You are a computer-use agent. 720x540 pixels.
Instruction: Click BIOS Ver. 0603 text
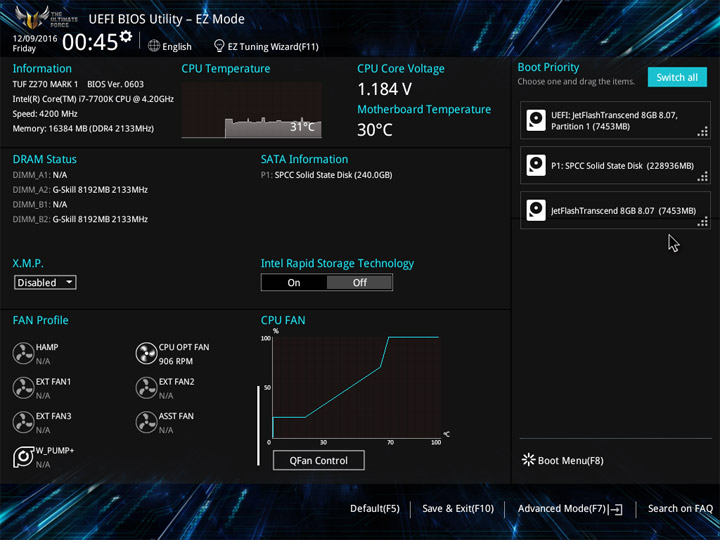click(115, 84)
